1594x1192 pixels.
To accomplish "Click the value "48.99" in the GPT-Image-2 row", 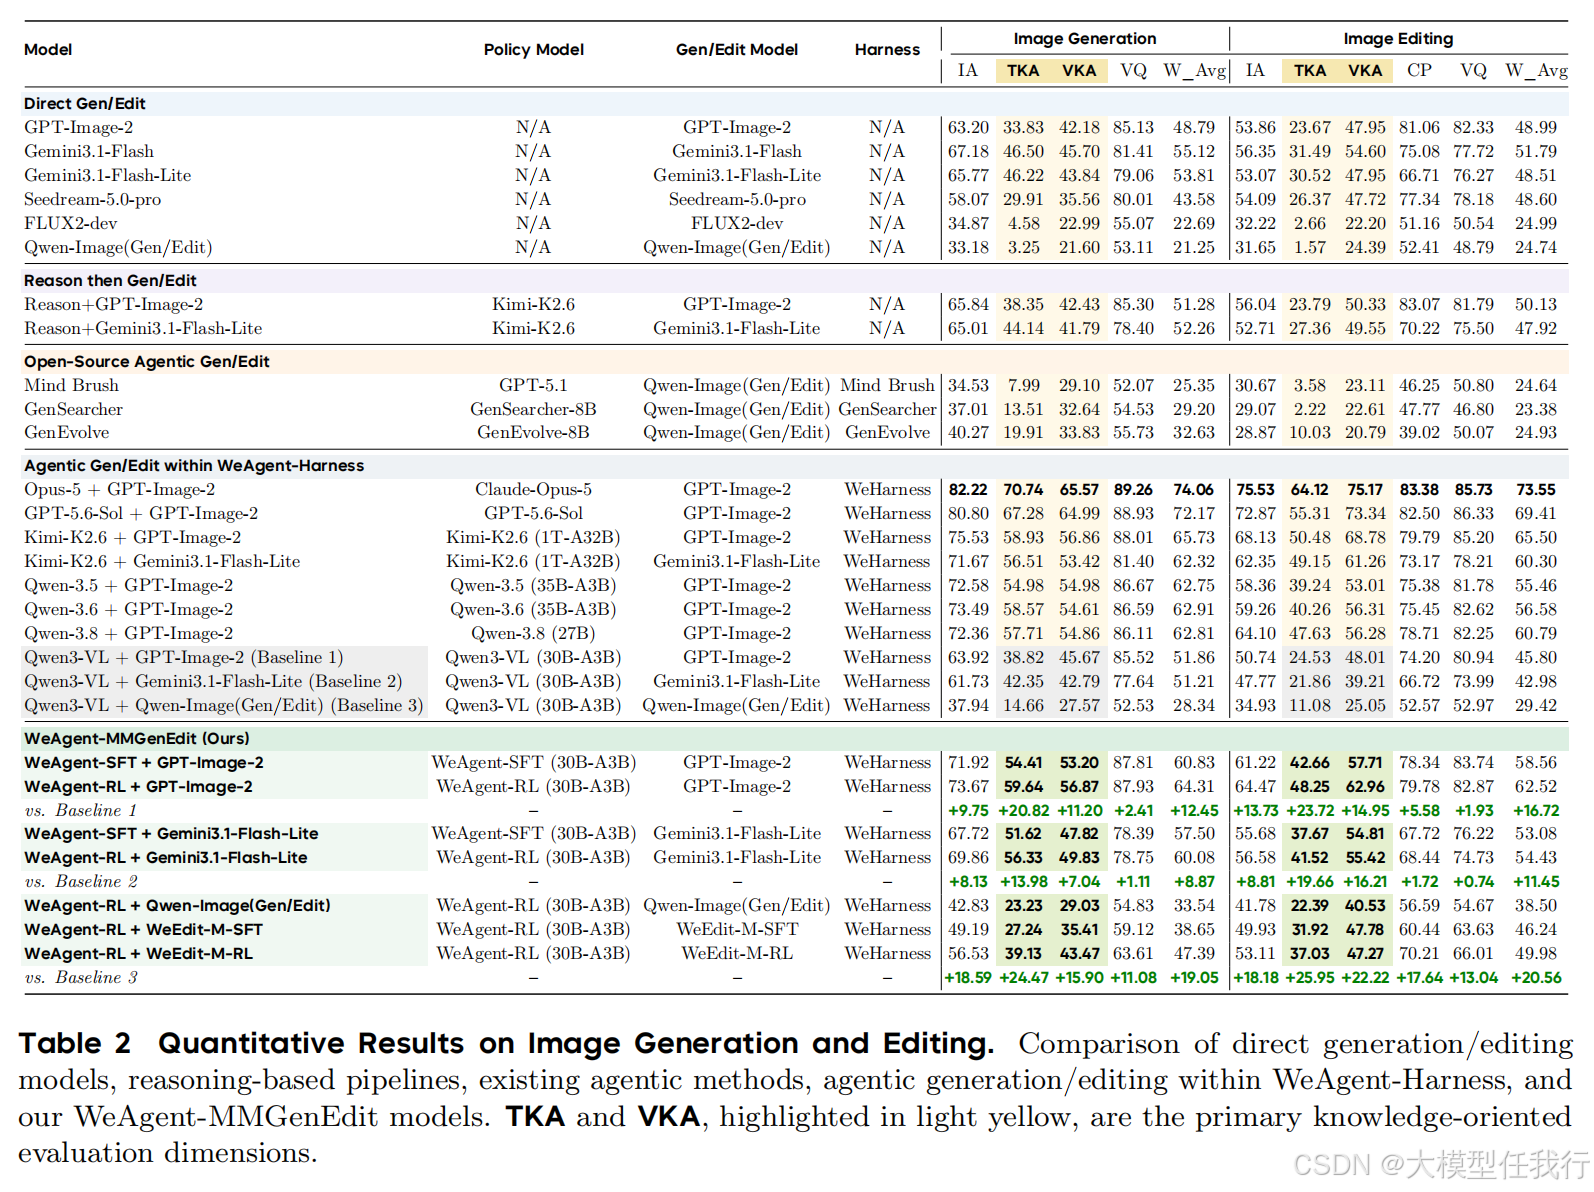I will point(1535,128).
